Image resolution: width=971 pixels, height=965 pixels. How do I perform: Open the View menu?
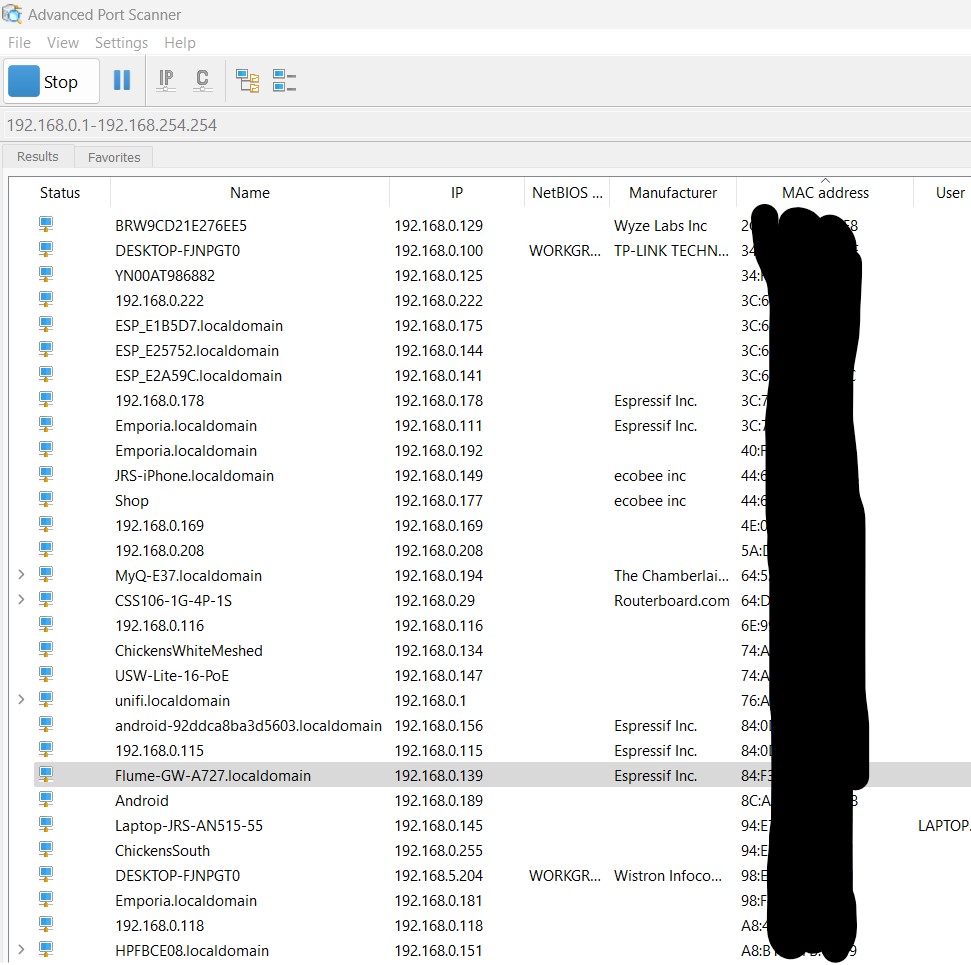point(63,43)
